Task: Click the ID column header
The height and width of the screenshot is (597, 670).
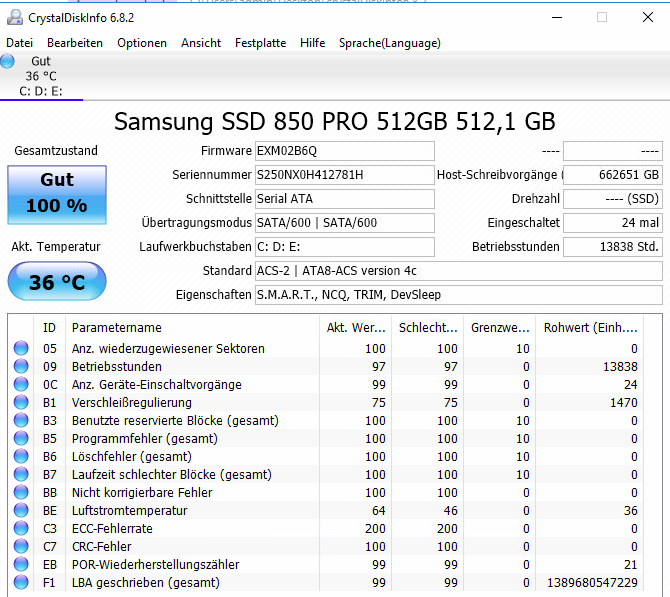Action: 49,328
